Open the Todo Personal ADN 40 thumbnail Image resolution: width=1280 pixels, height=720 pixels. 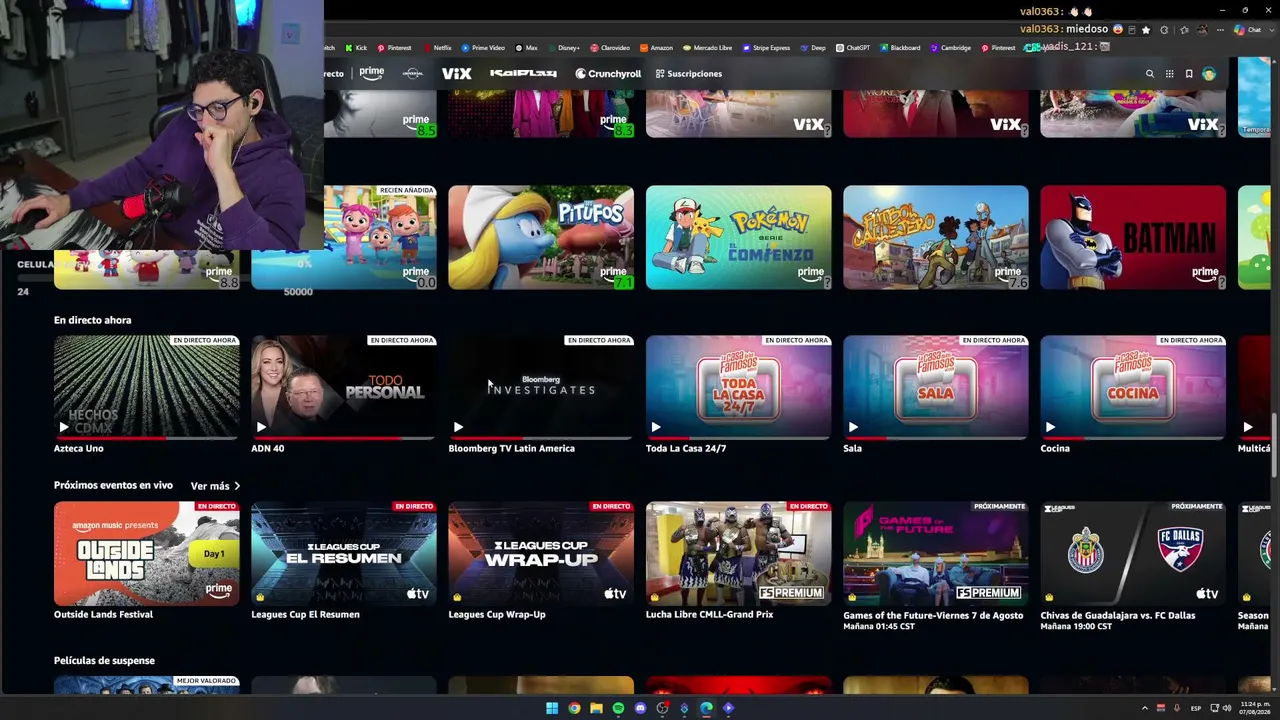click(x=344, y=387)
